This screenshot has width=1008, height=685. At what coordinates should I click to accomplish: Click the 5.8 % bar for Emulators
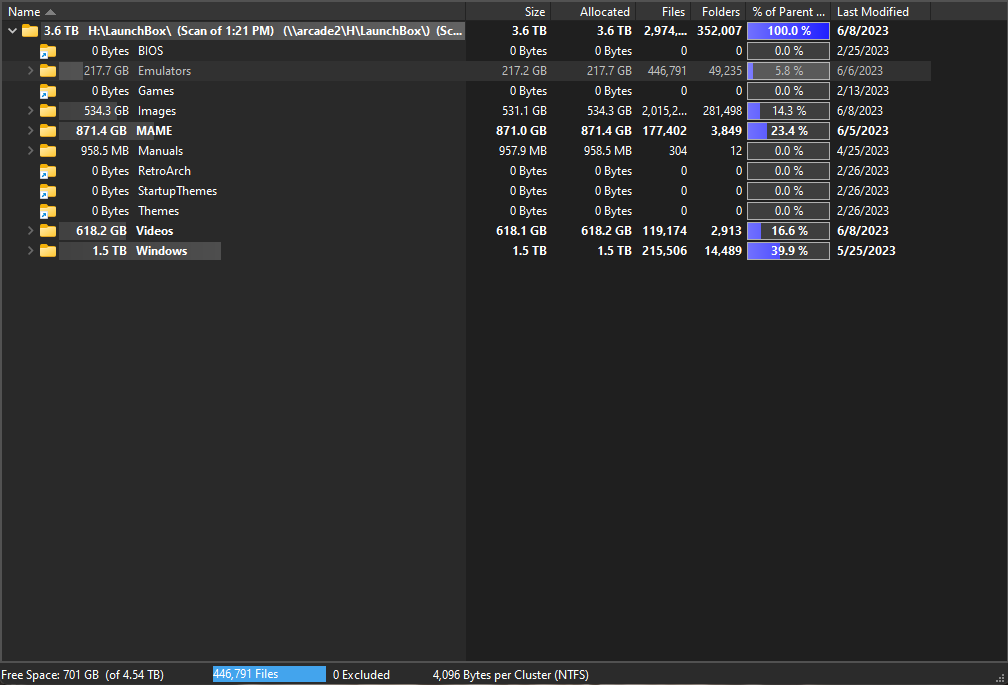click(x=788, y=71)
